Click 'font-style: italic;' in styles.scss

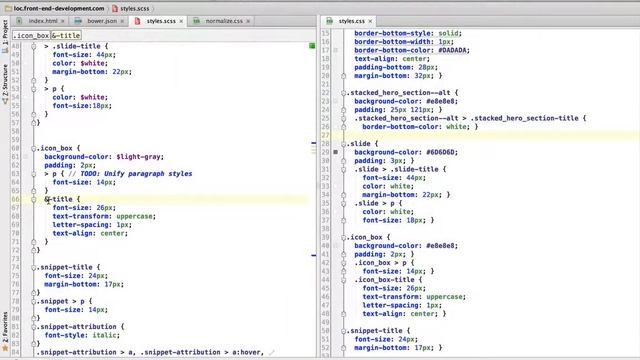click(82, 335)
